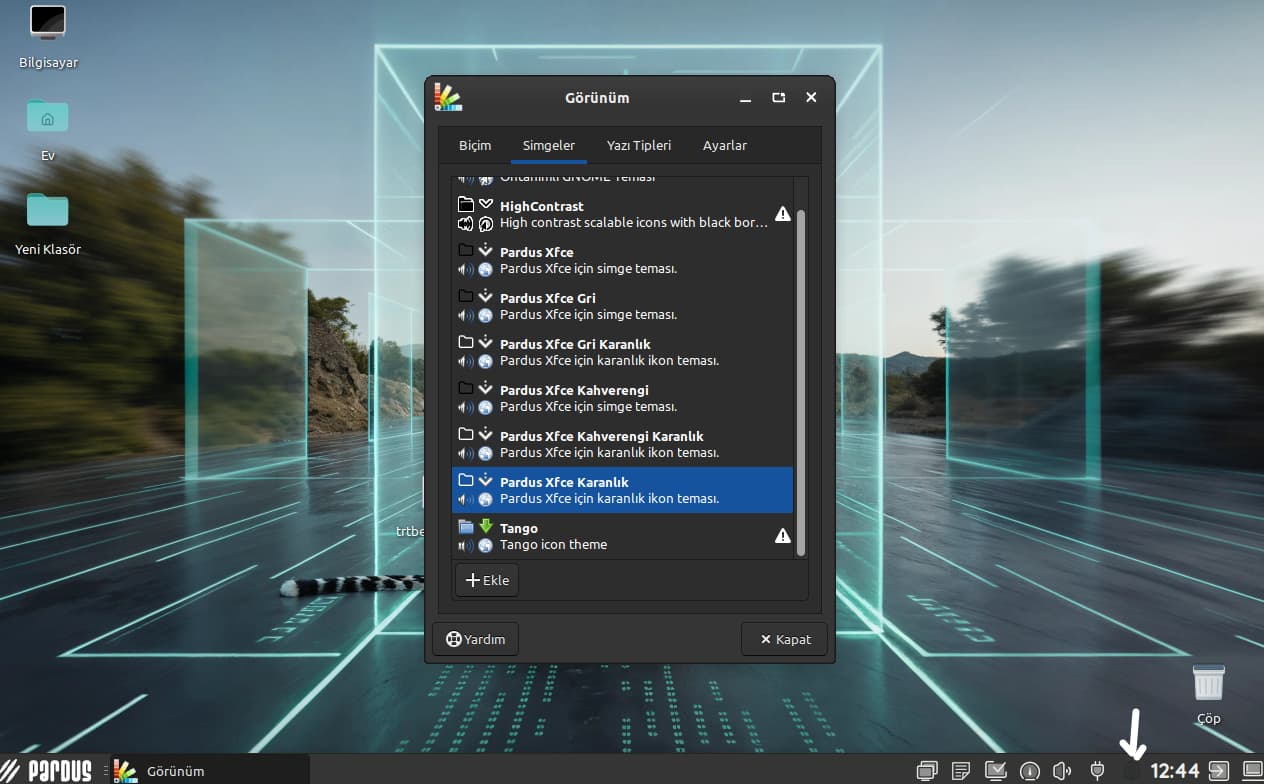
Task: Click the volume speaker icon in tray
Action: click(1062, 771)
